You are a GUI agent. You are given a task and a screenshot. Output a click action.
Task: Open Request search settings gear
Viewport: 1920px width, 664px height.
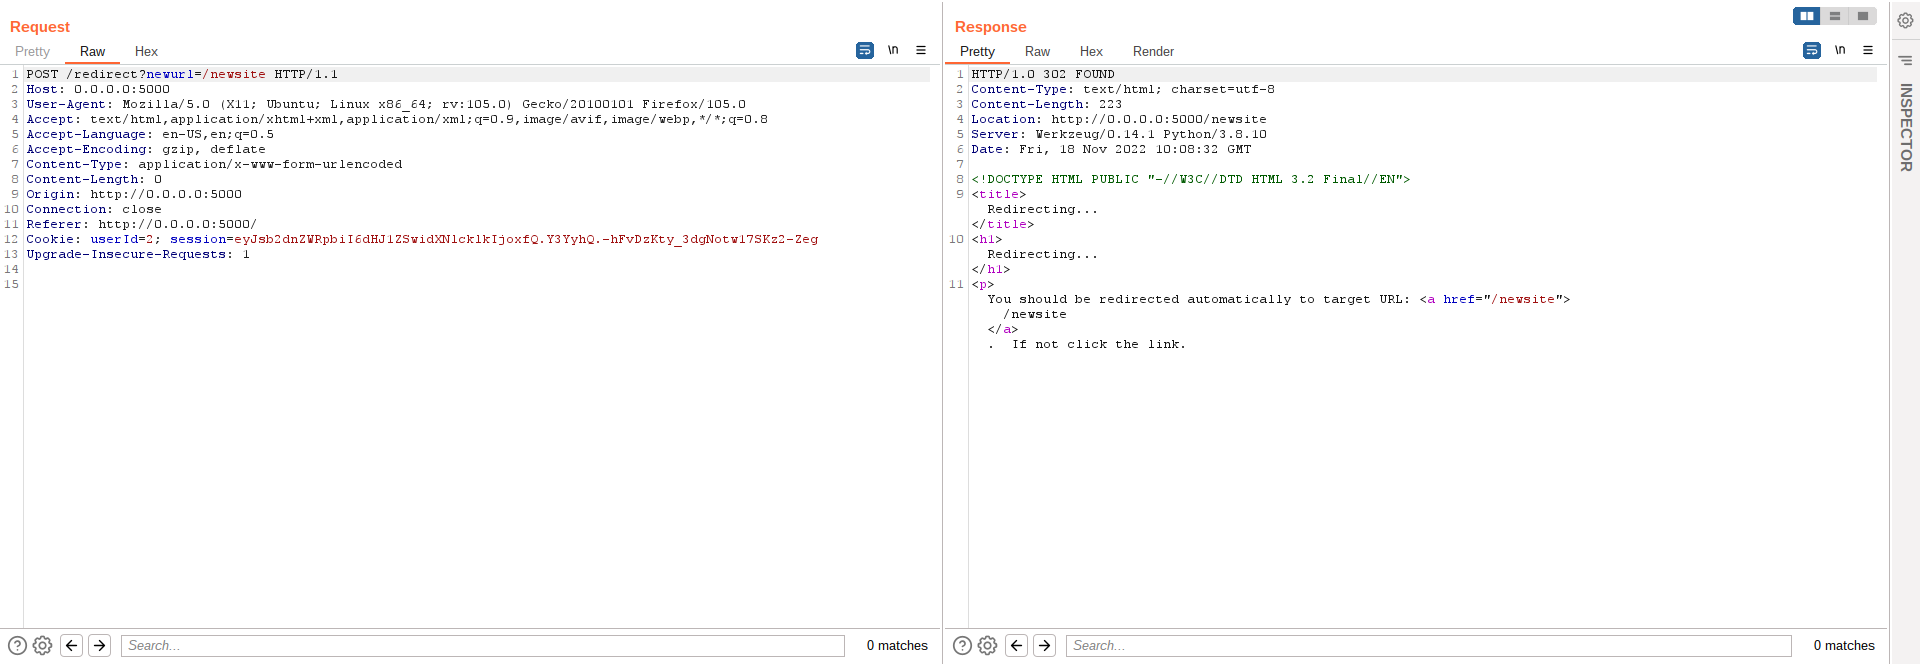pyautogui.click(x=42, y=645)
